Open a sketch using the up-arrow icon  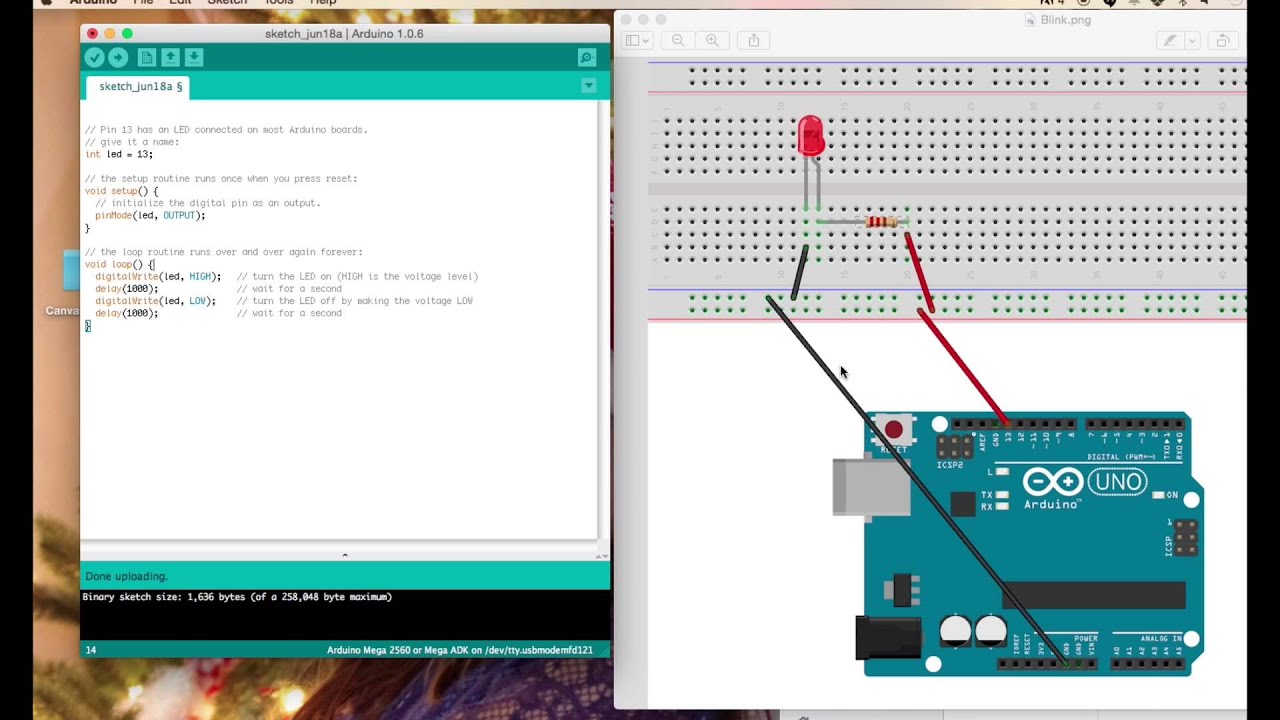coord(170,58)
